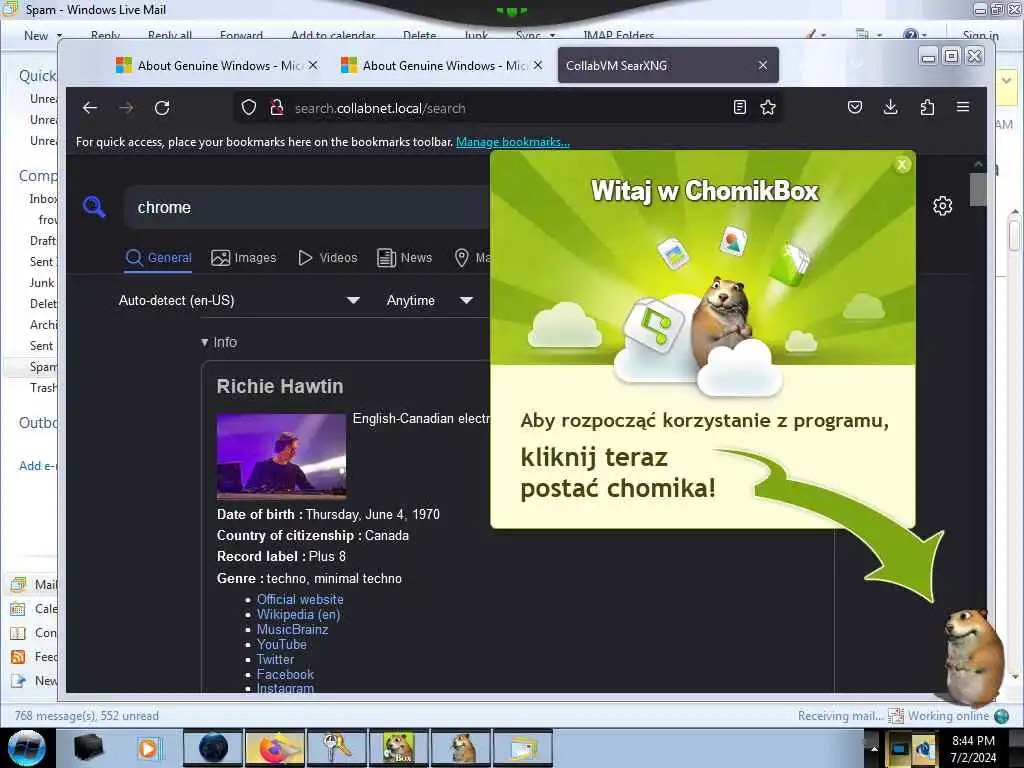Select the Images search category

(244, 257)
